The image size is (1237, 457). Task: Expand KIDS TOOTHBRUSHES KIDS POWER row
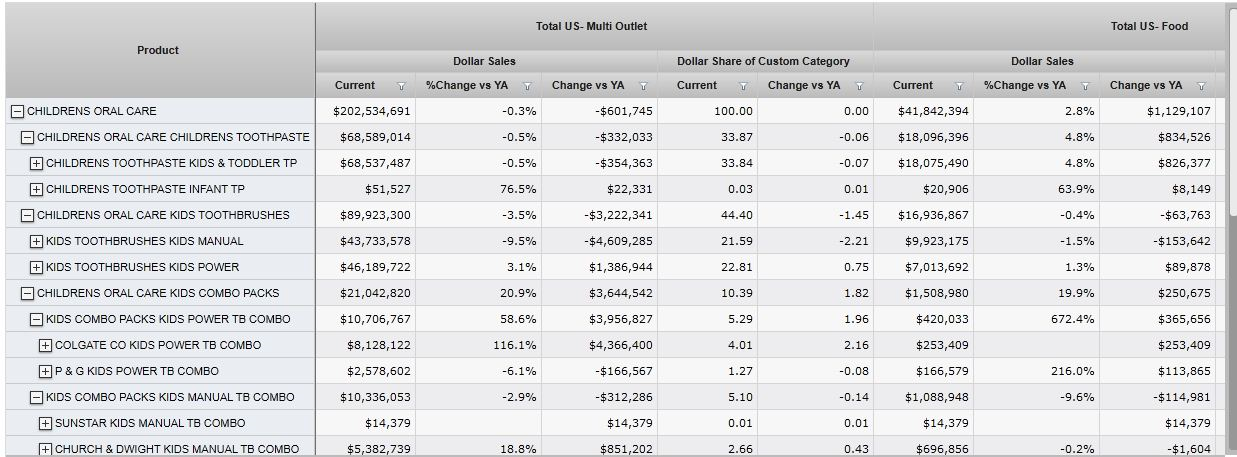coord(37,268)
